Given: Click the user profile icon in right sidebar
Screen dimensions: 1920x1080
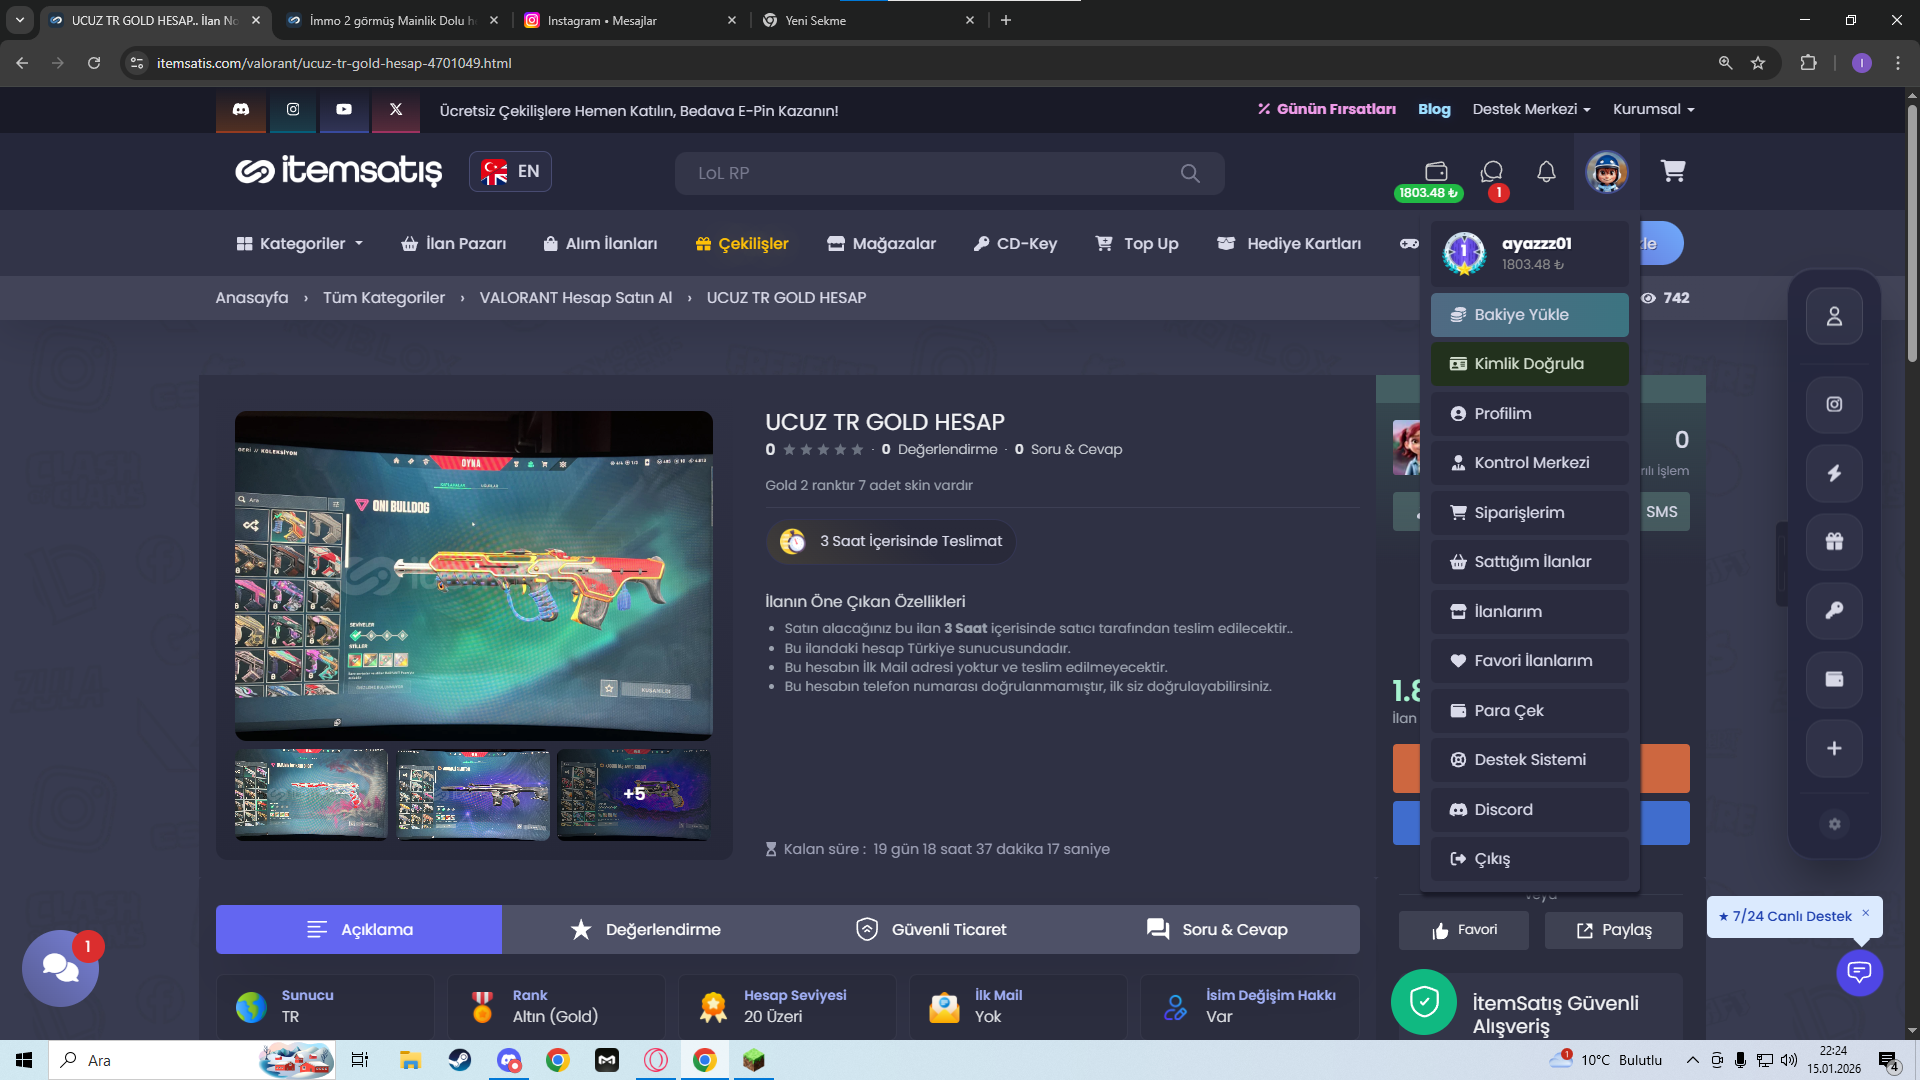Looking at the screenshot, I should pos(1834,316).
